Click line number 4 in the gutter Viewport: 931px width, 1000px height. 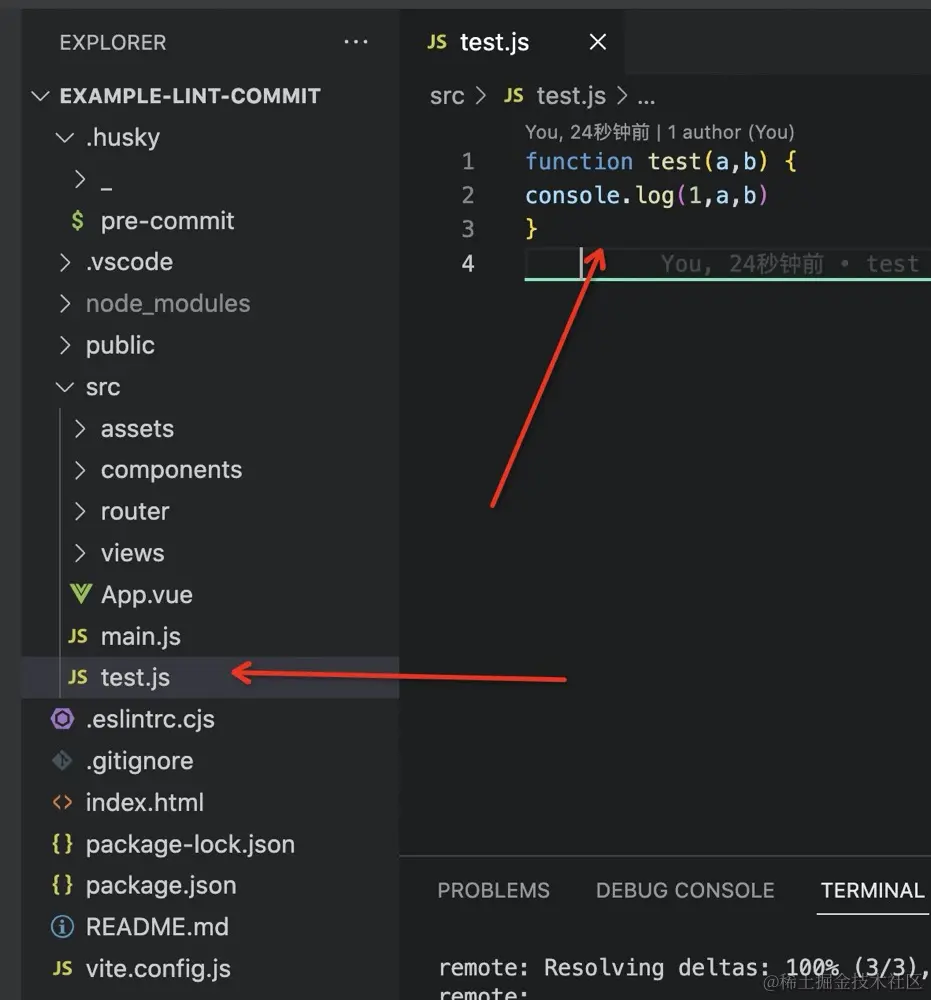(468, 263)
